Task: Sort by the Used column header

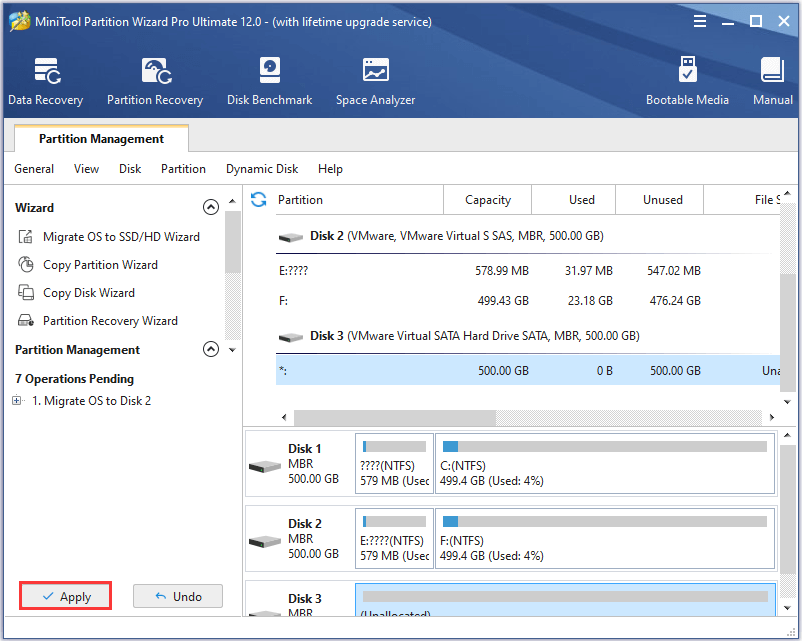Action: click(574, 200)
